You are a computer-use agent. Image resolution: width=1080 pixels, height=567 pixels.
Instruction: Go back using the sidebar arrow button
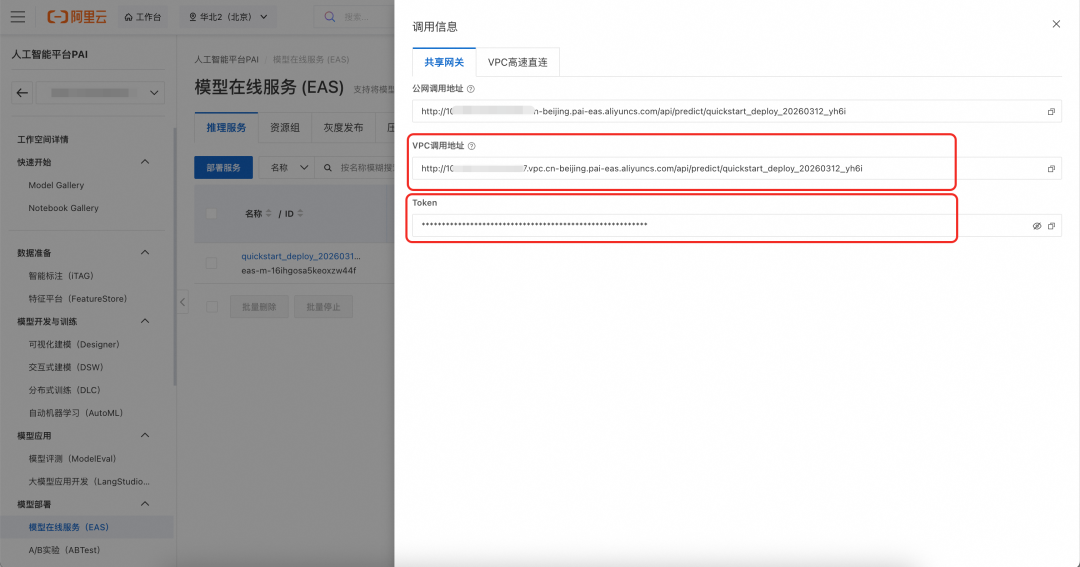[x=22, y=93]
